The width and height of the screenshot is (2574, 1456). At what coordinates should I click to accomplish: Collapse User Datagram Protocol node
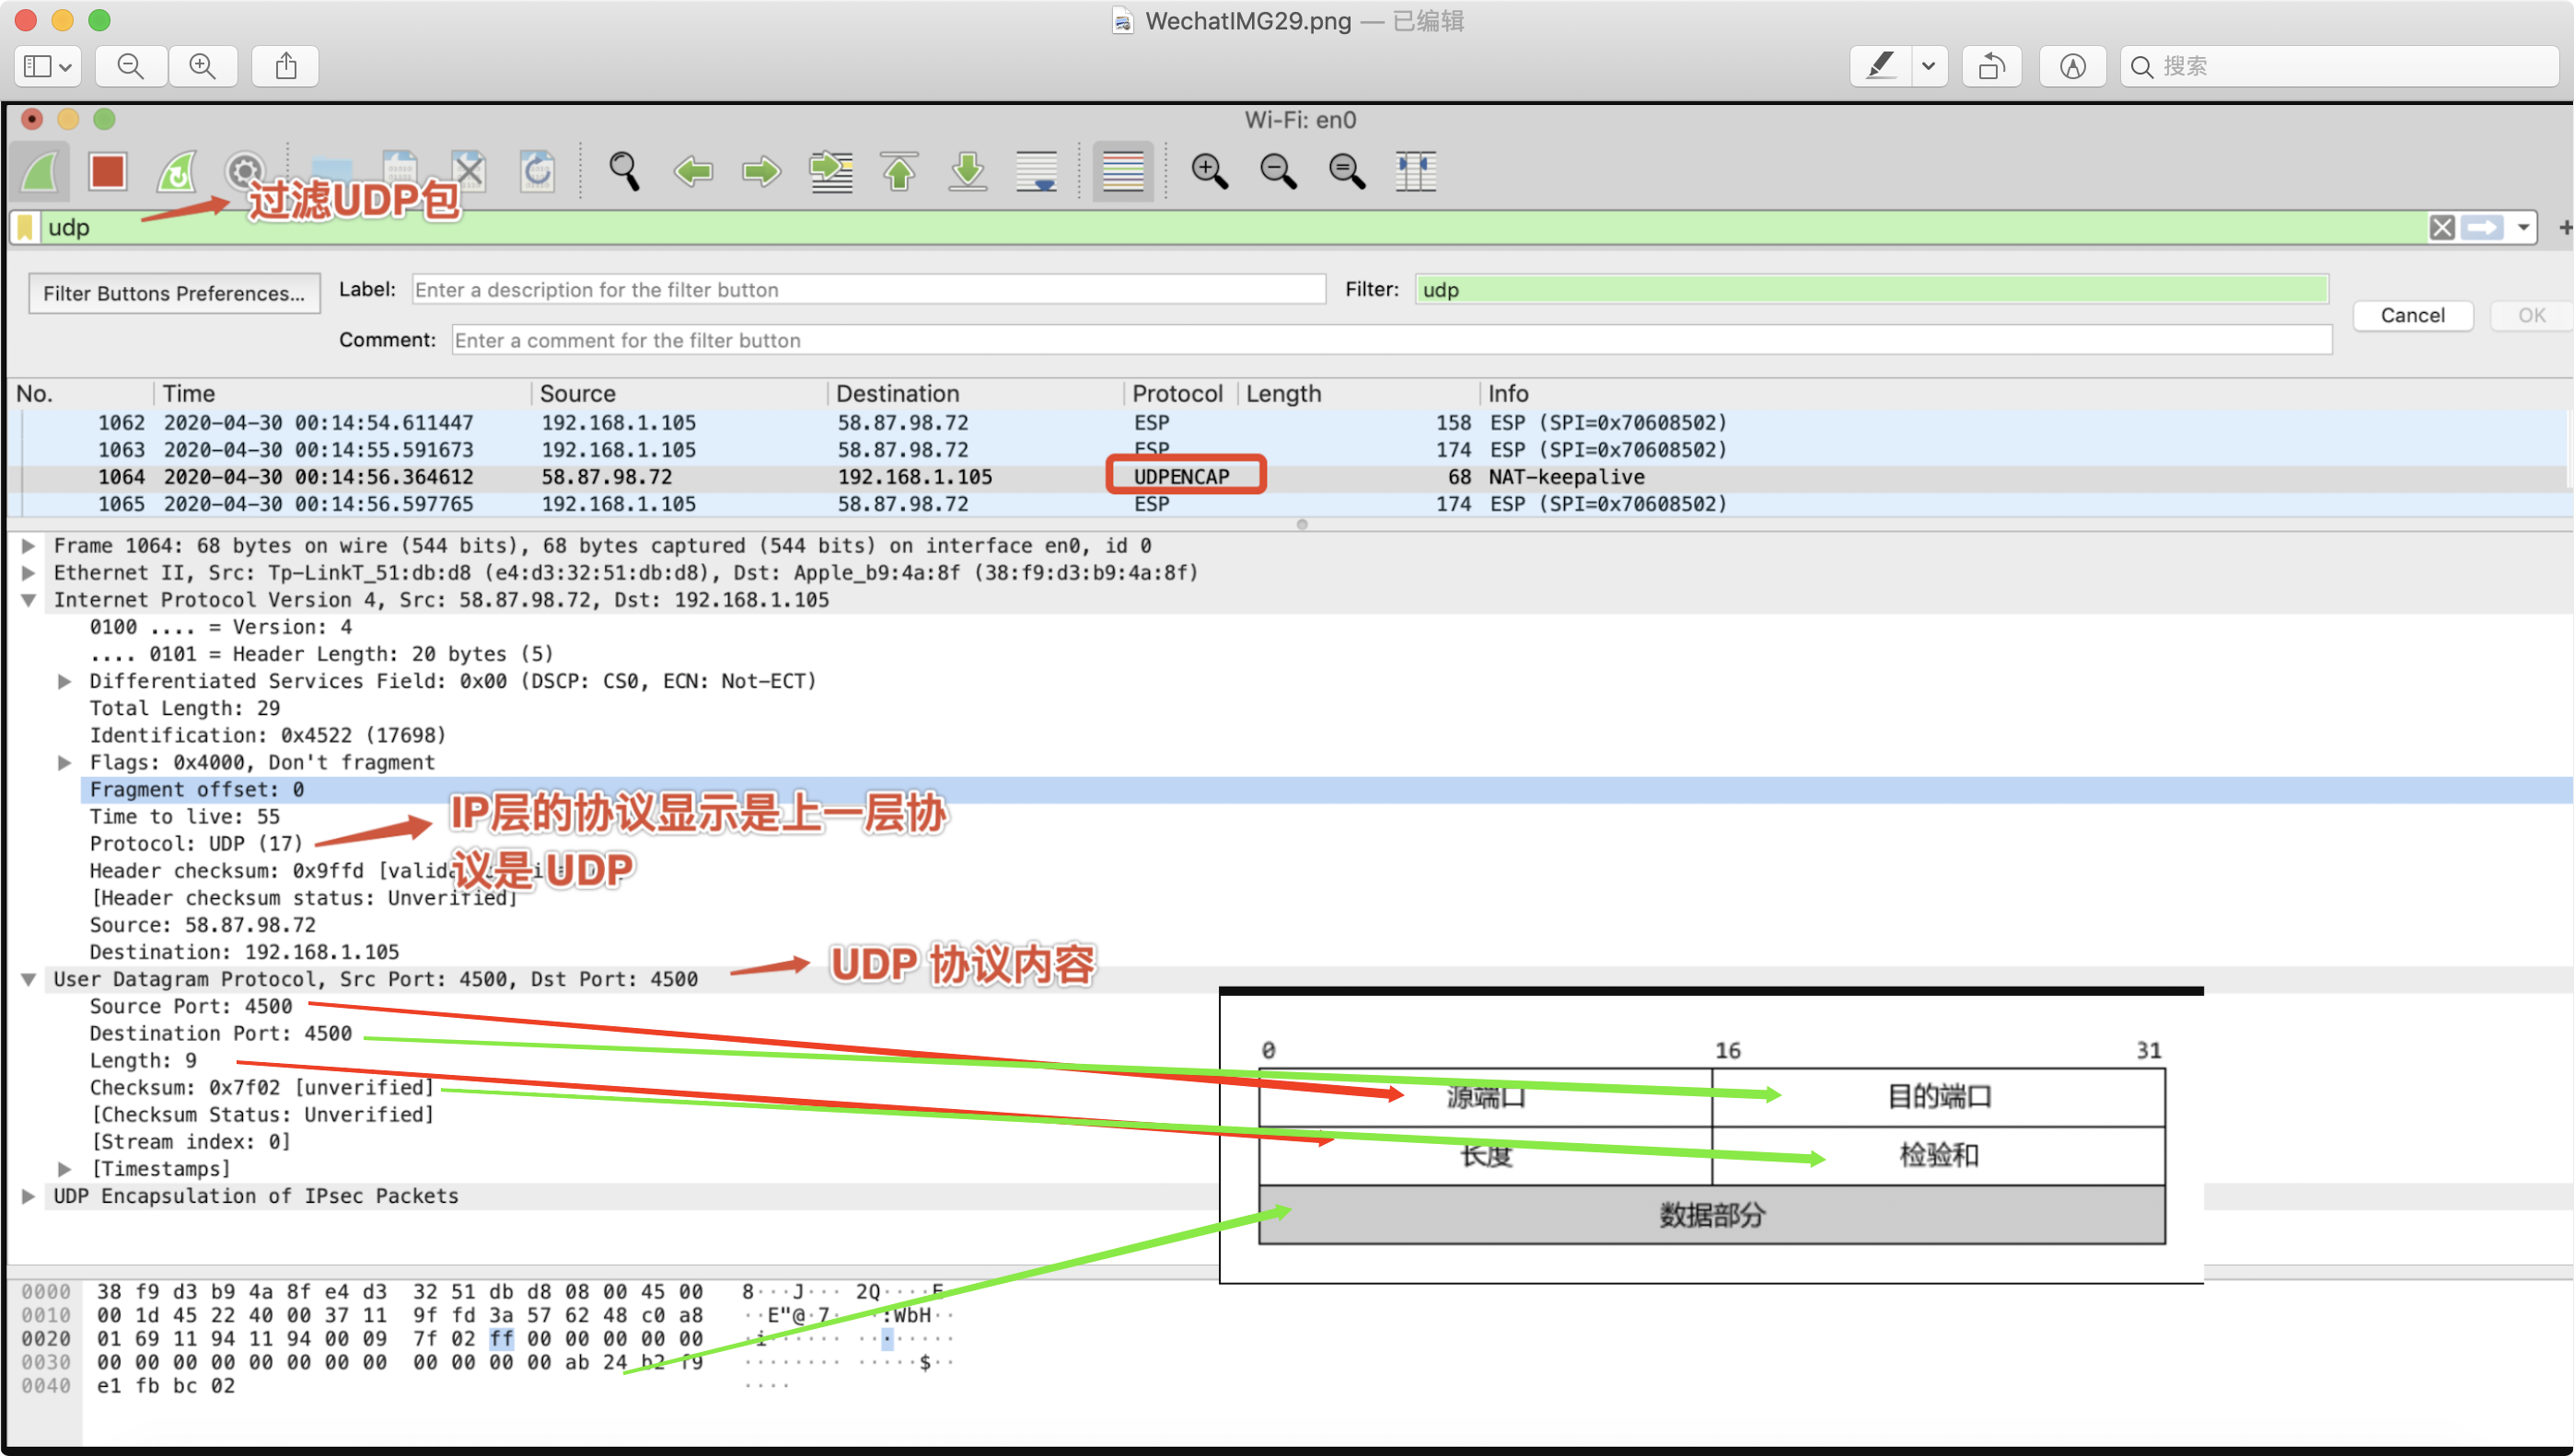pyautogui.click(x=29, y=979)
